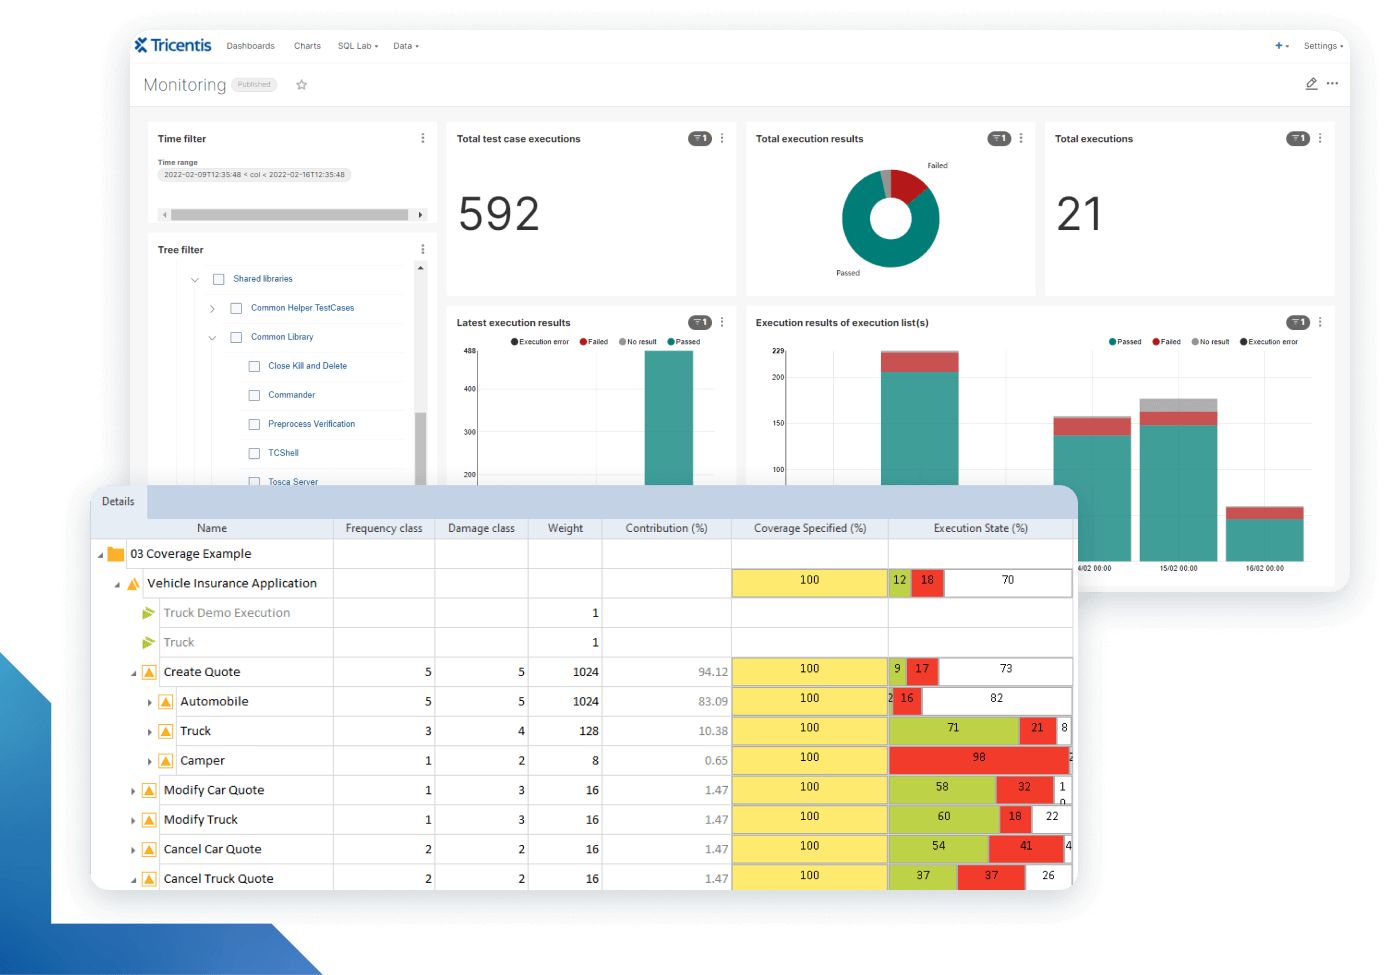Open the Settings menu

click(1322, 46)
